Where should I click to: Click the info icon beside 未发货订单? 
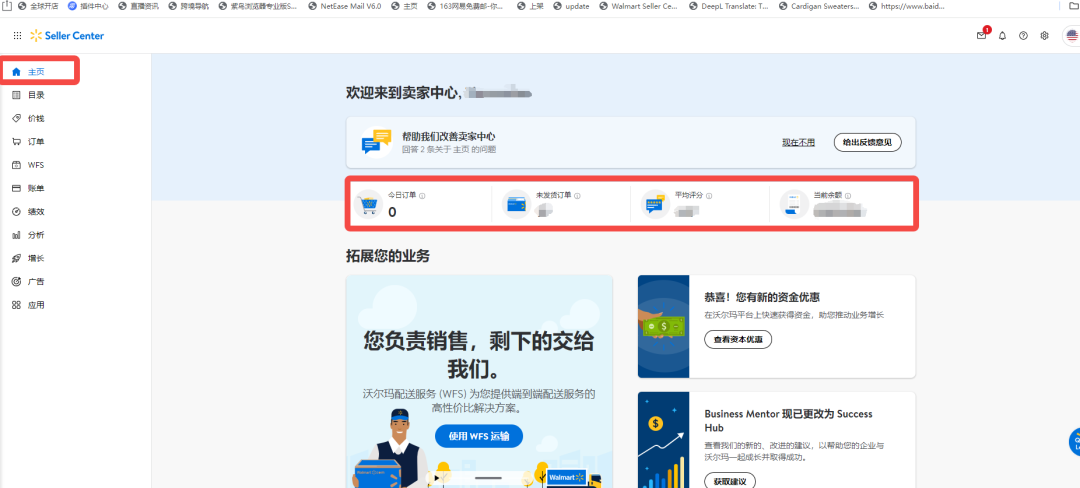[577, 195]
